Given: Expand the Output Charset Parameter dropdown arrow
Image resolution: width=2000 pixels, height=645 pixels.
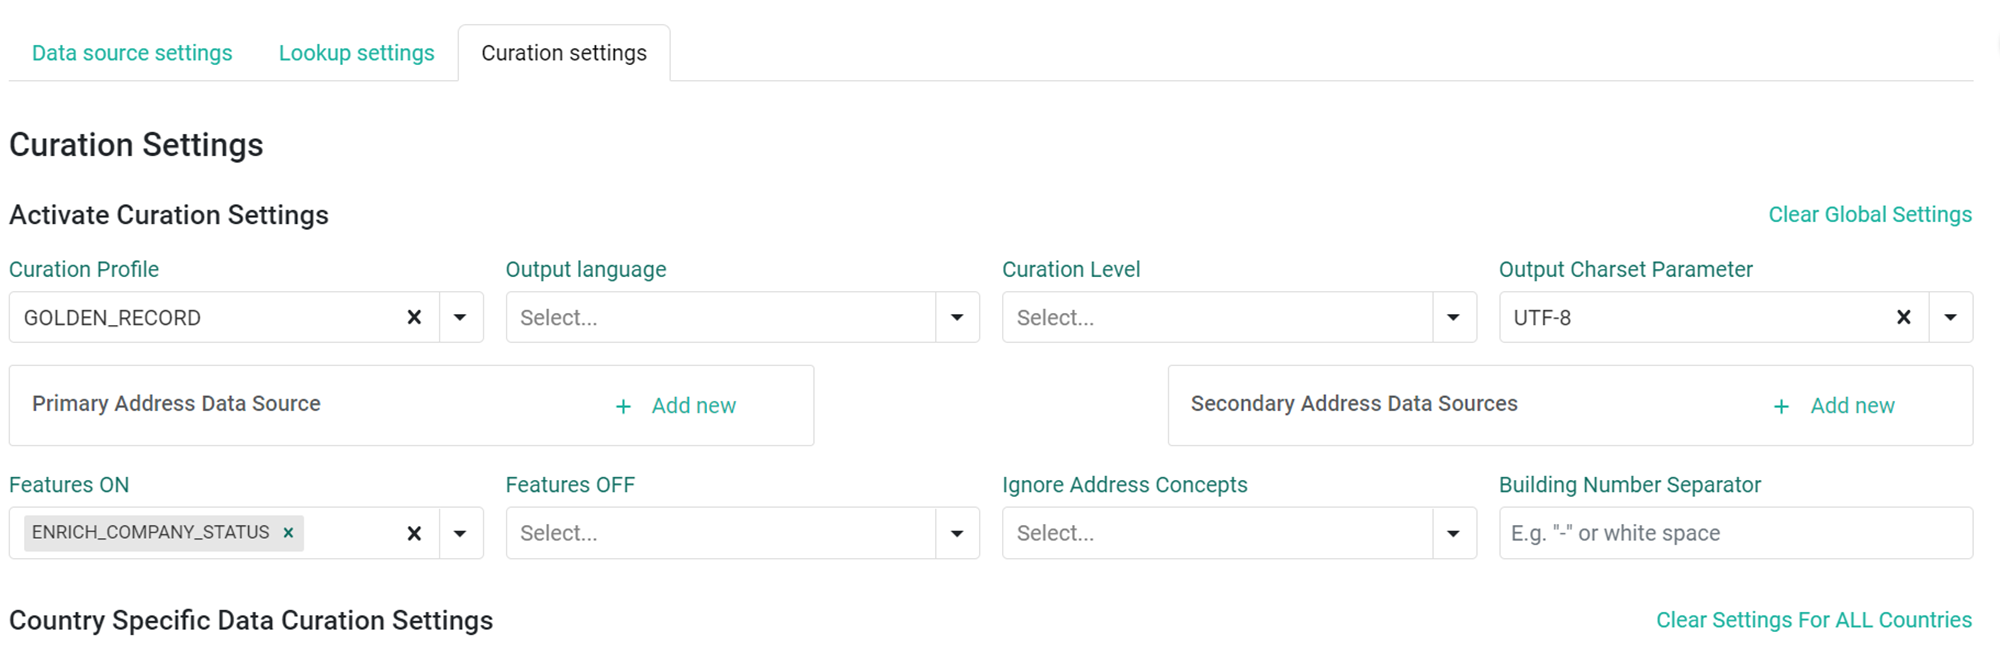Looking at the screenshot, I should 1950,317.
